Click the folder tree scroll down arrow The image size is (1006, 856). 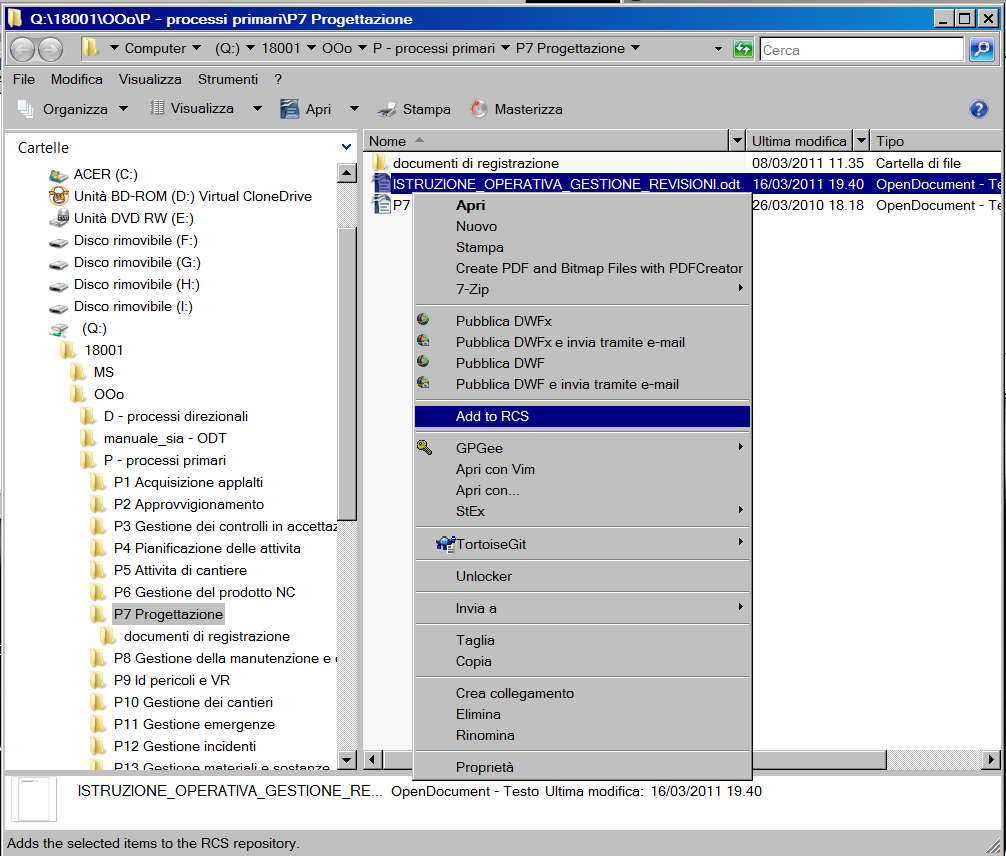click(x=346, y=760)
